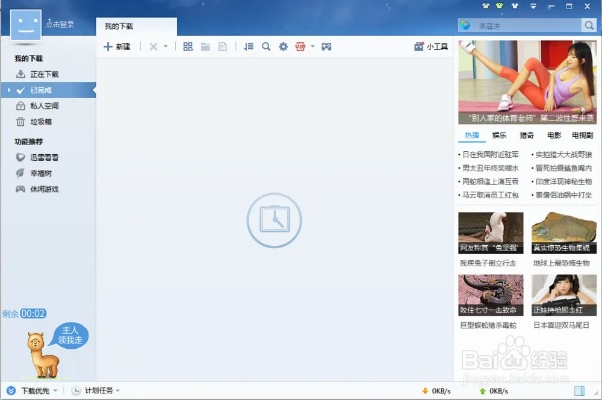This screenshot has height=400, width=602.
Task: Open the rabbit 兔坚强 thumbnail
Action: tap(491, 233)
